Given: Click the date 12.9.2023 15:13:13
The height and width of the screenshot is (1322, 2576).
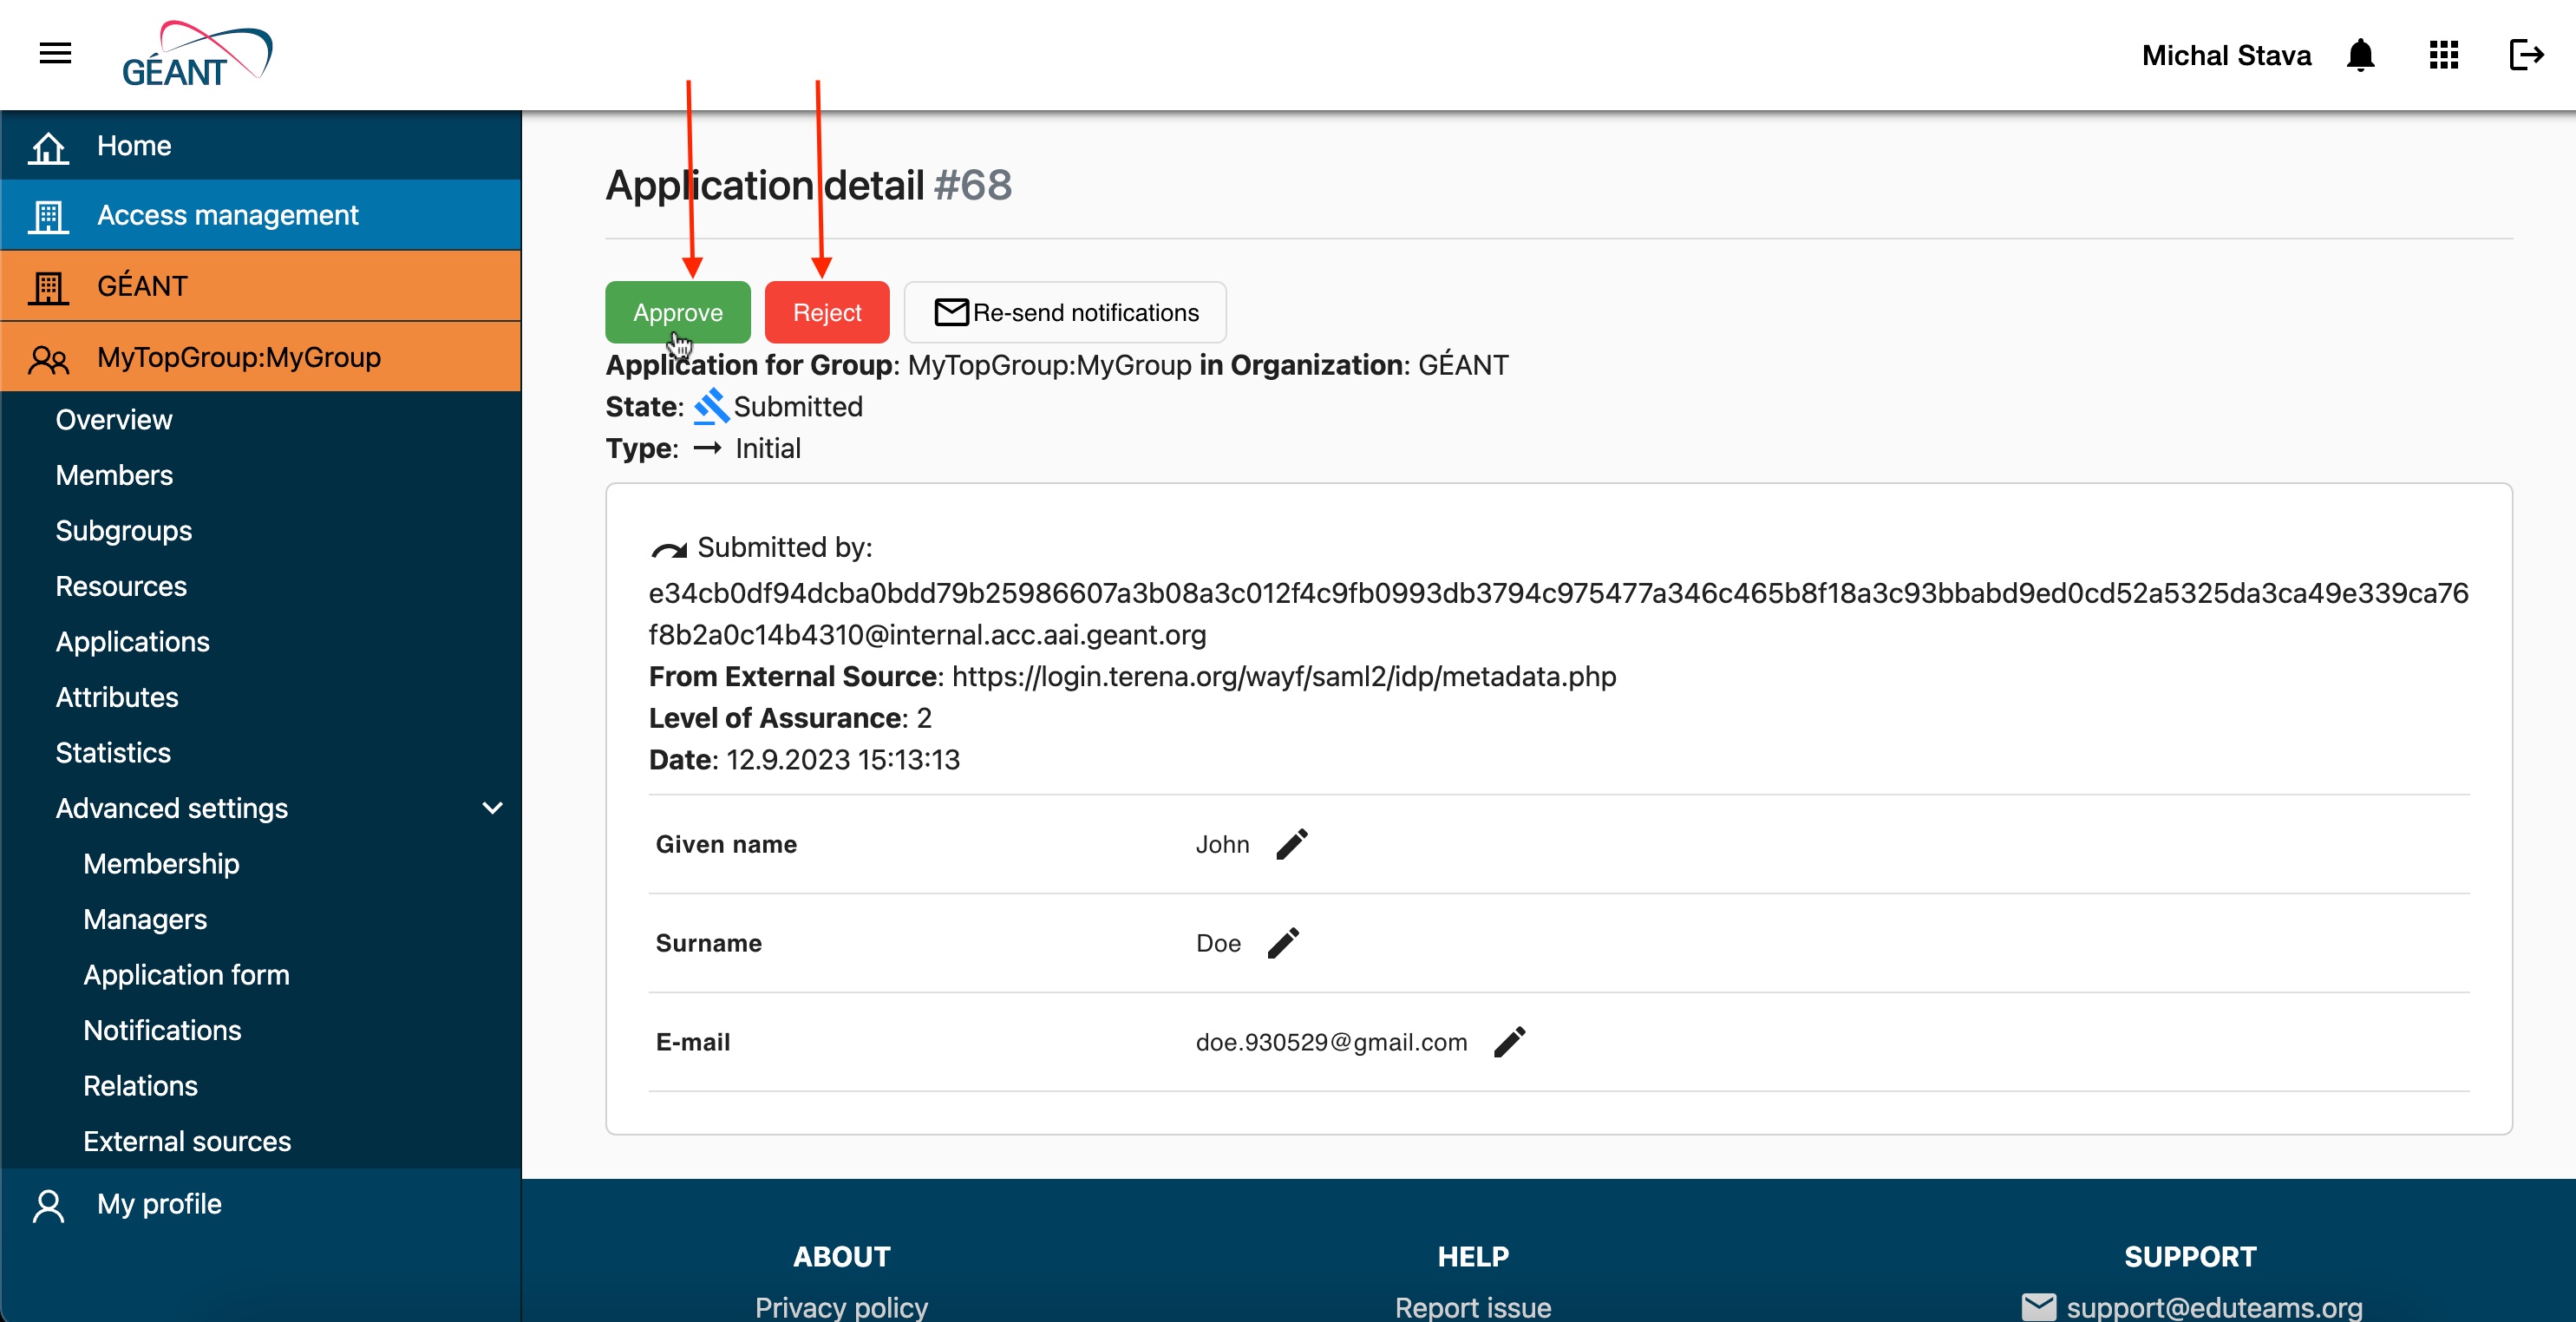Looking at the screenshot, I should tap(843, 760).
